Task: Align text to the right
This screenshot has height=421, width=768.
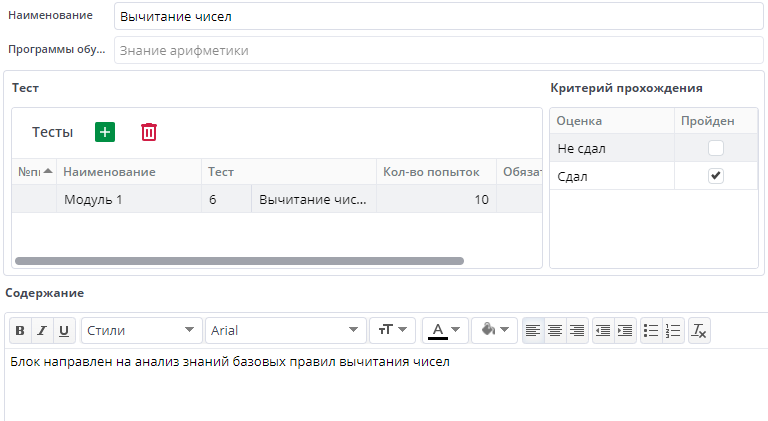Action: tap(577, 330)
